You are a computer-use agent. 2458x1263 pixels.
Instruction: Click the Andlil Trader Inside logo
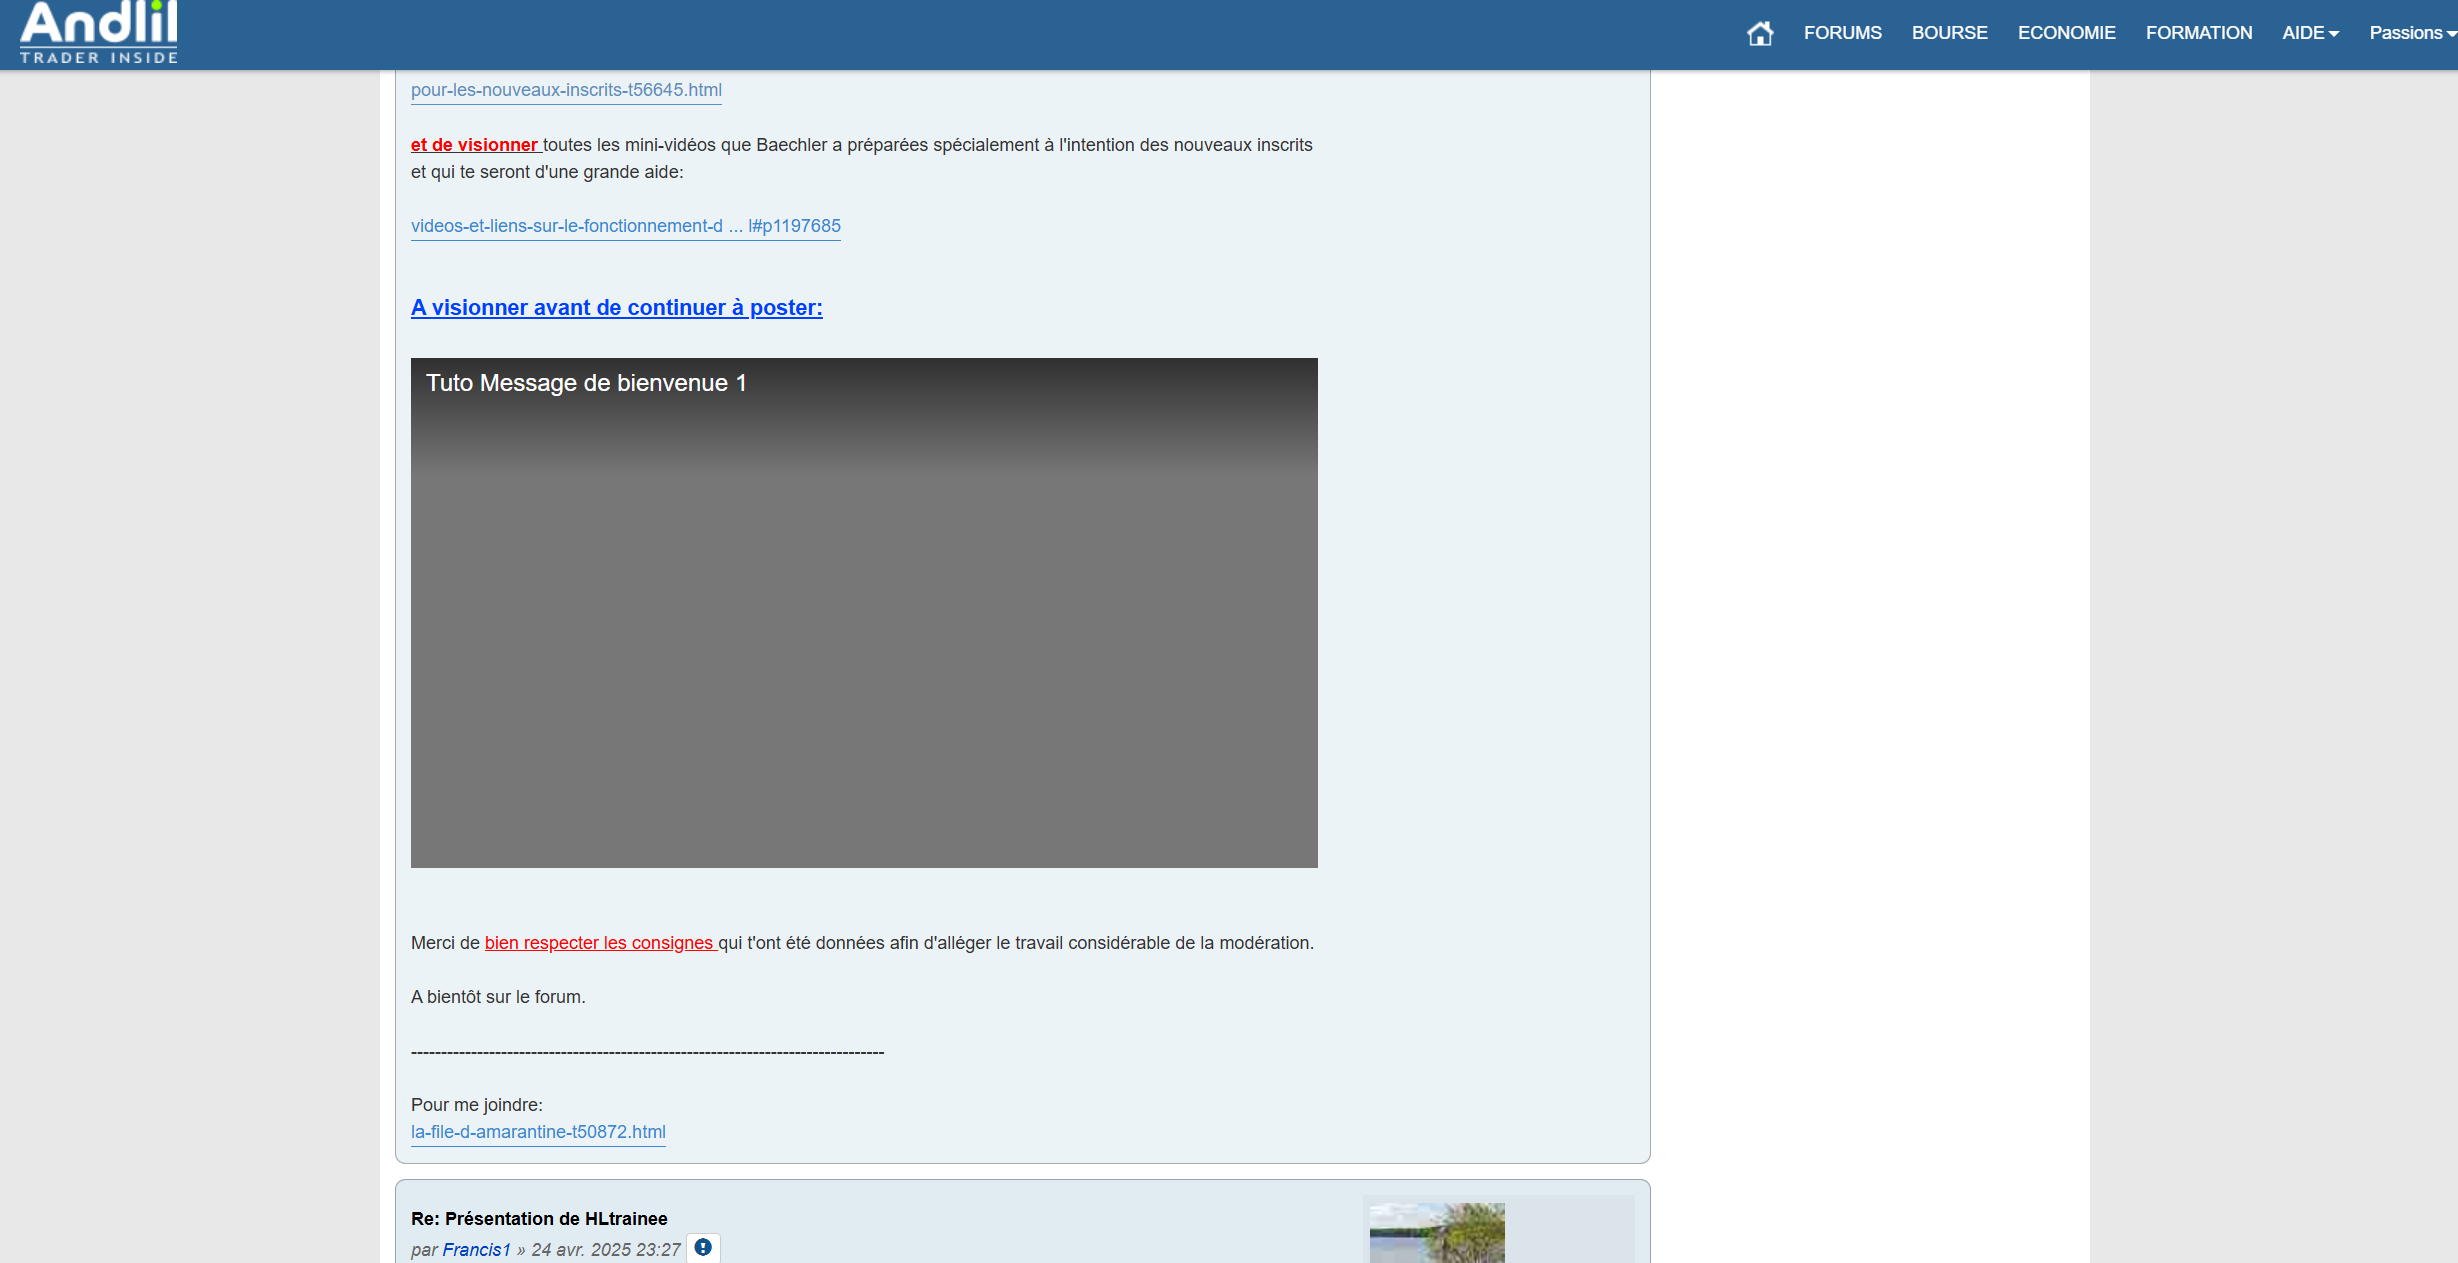(x=99, y=33)
